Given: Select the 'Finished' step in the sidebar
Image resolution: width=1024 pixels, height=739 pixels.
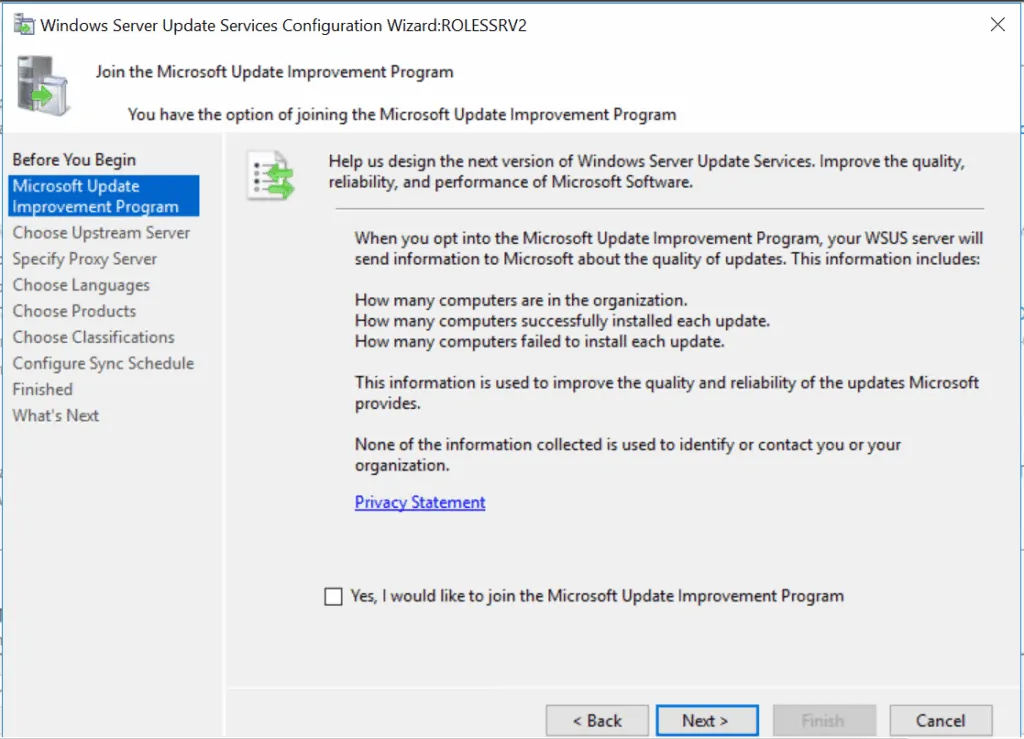Looking at the screenshot, I should click(x=42, y=389).
